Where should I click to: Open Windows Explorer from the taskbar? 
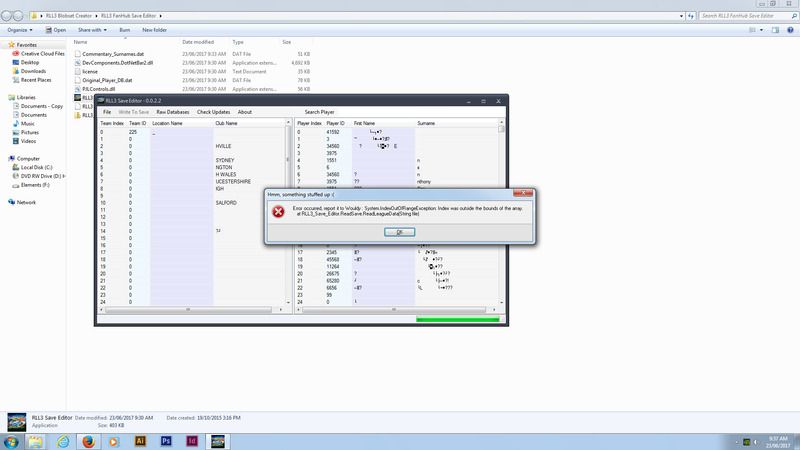pyautogui.click(x=36, y=441)
